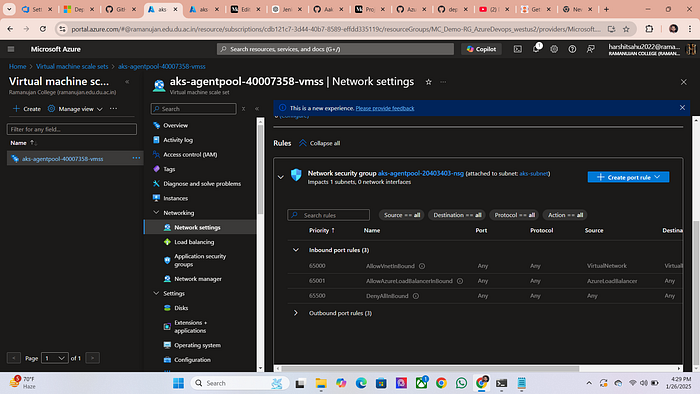Open Load balancing

[x=194, y=242]
